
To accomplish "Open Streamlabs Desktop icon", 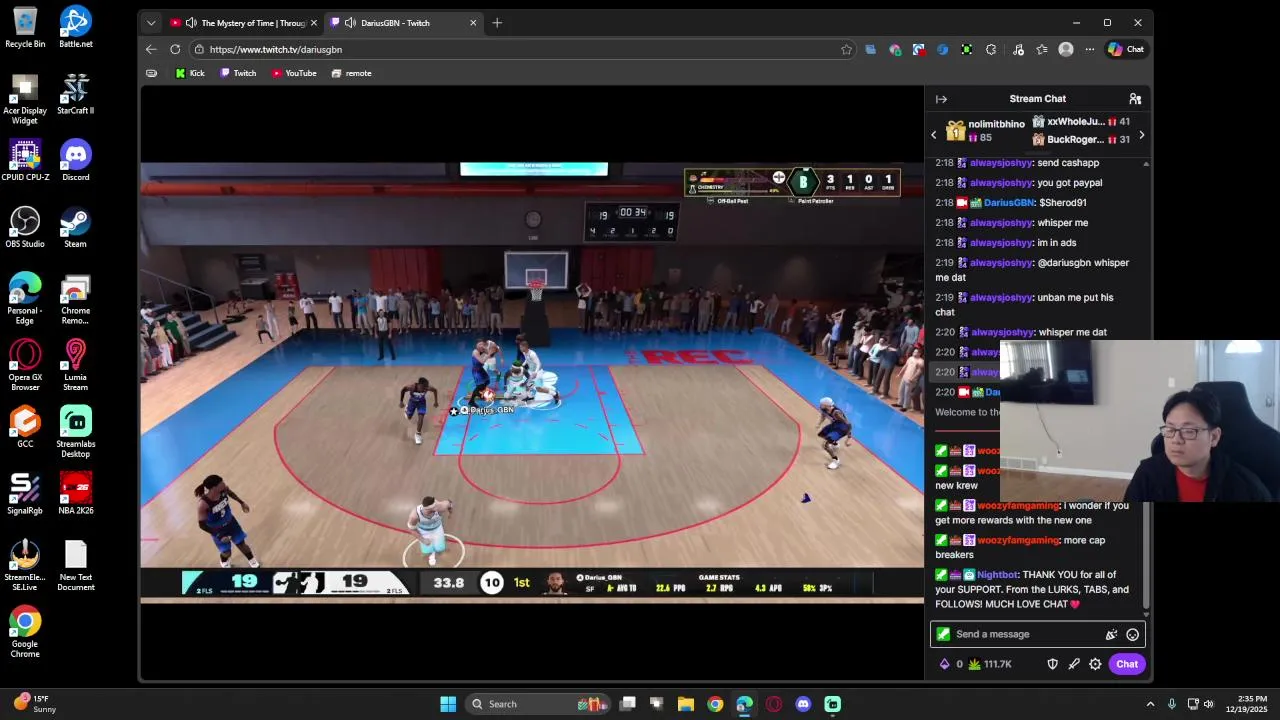I will tap(75, 432).
